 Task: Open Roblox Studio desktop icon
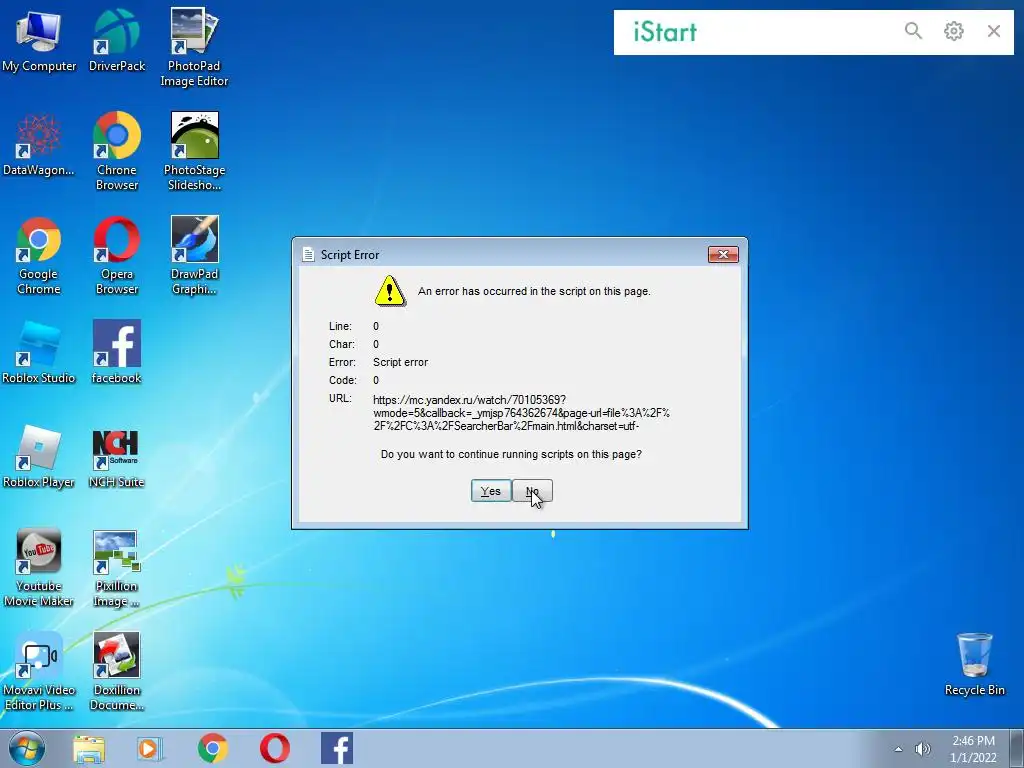coord(39,353)
